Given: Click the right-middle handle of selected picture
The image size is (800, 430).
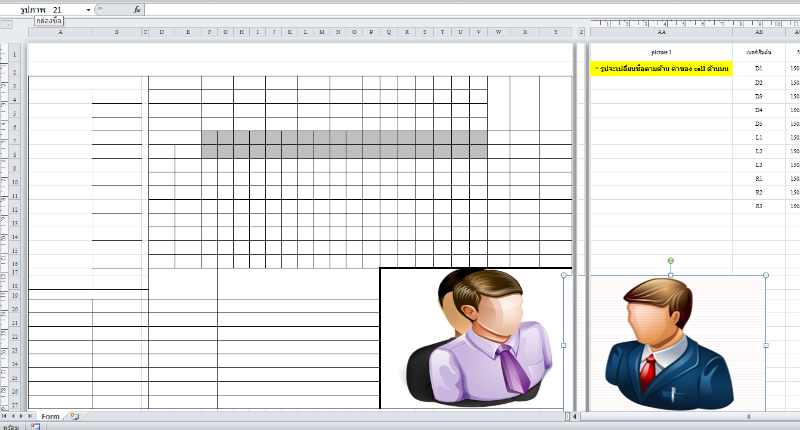Looking at the screenshot, I should pyautogui.click(x=766, y=345).
